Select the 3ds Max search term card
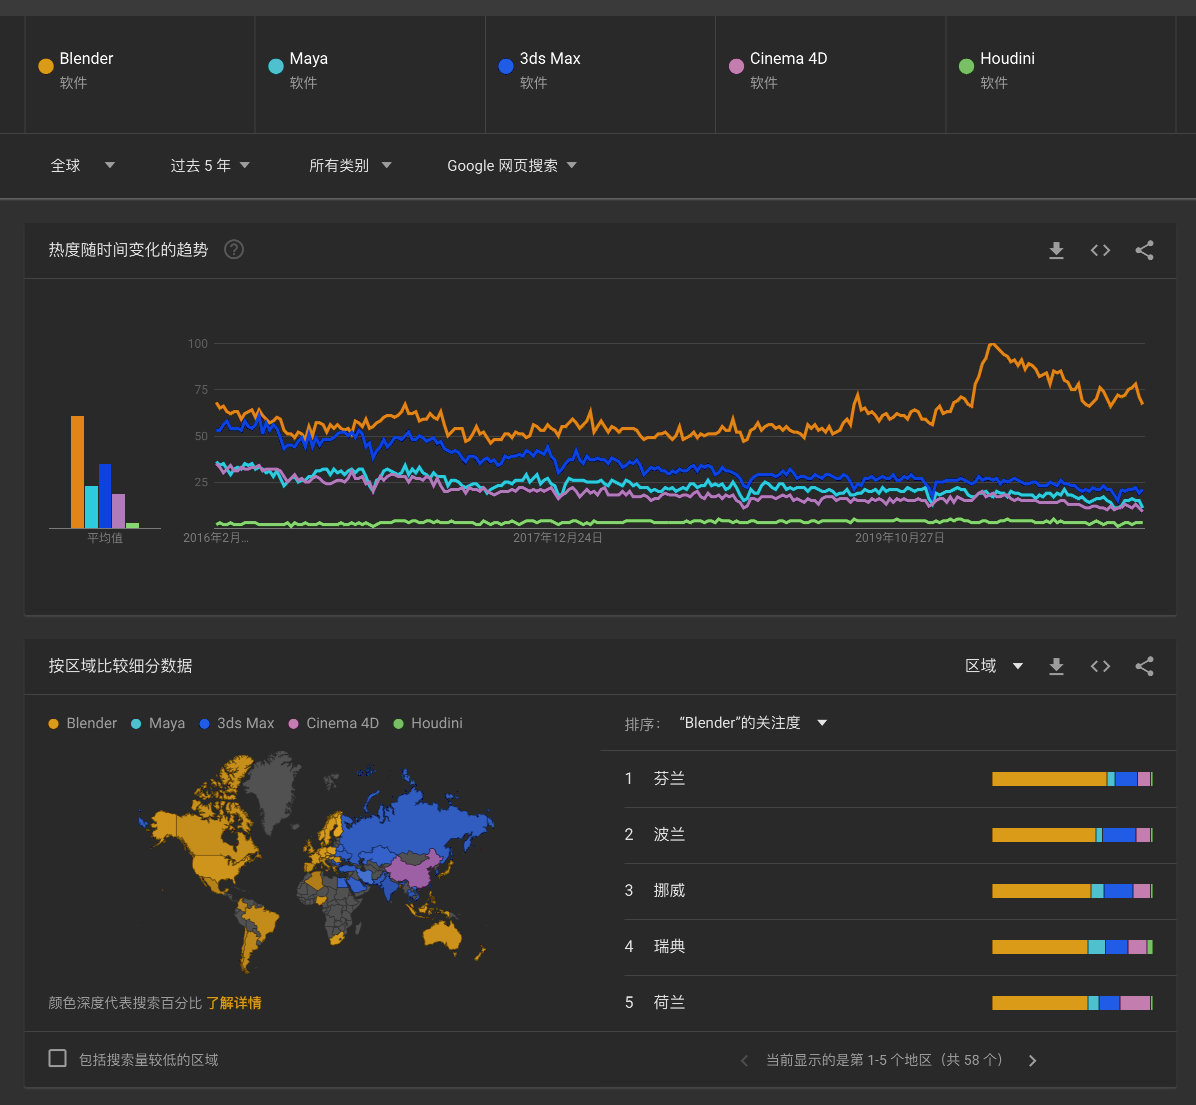Image resolution: width=1196 pixels, height=1105 pixels. (x=600, y=75)
